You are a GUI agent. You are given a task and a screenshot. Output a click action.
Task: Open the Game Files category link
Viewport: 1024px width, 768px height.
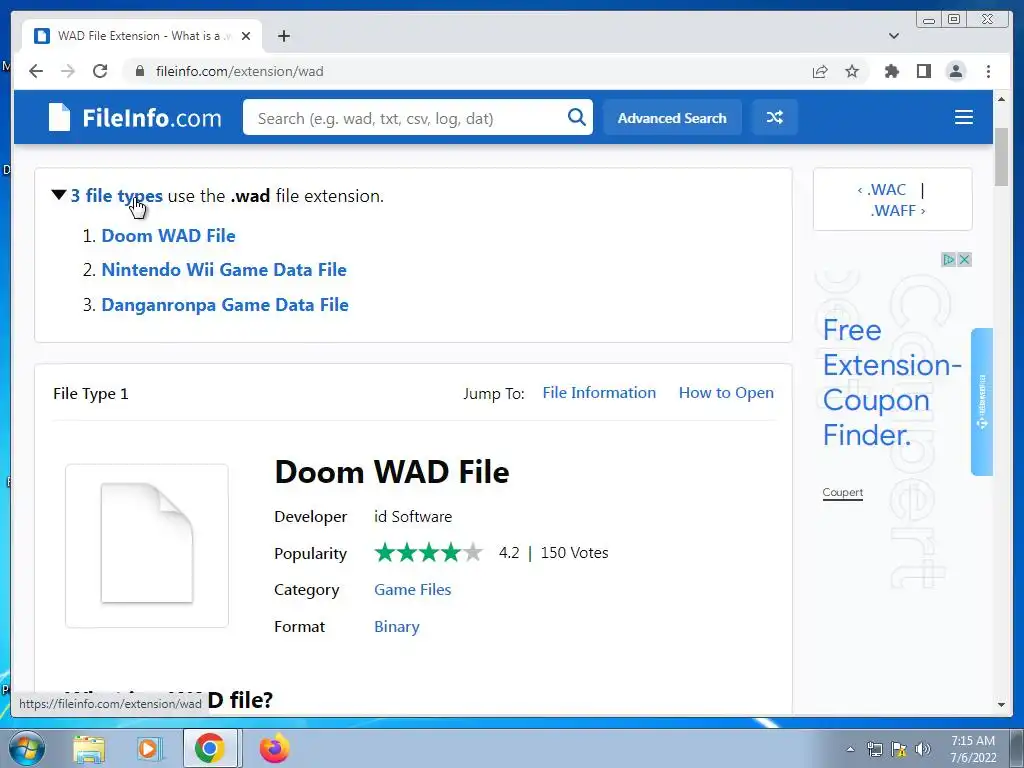coord(413,590)
